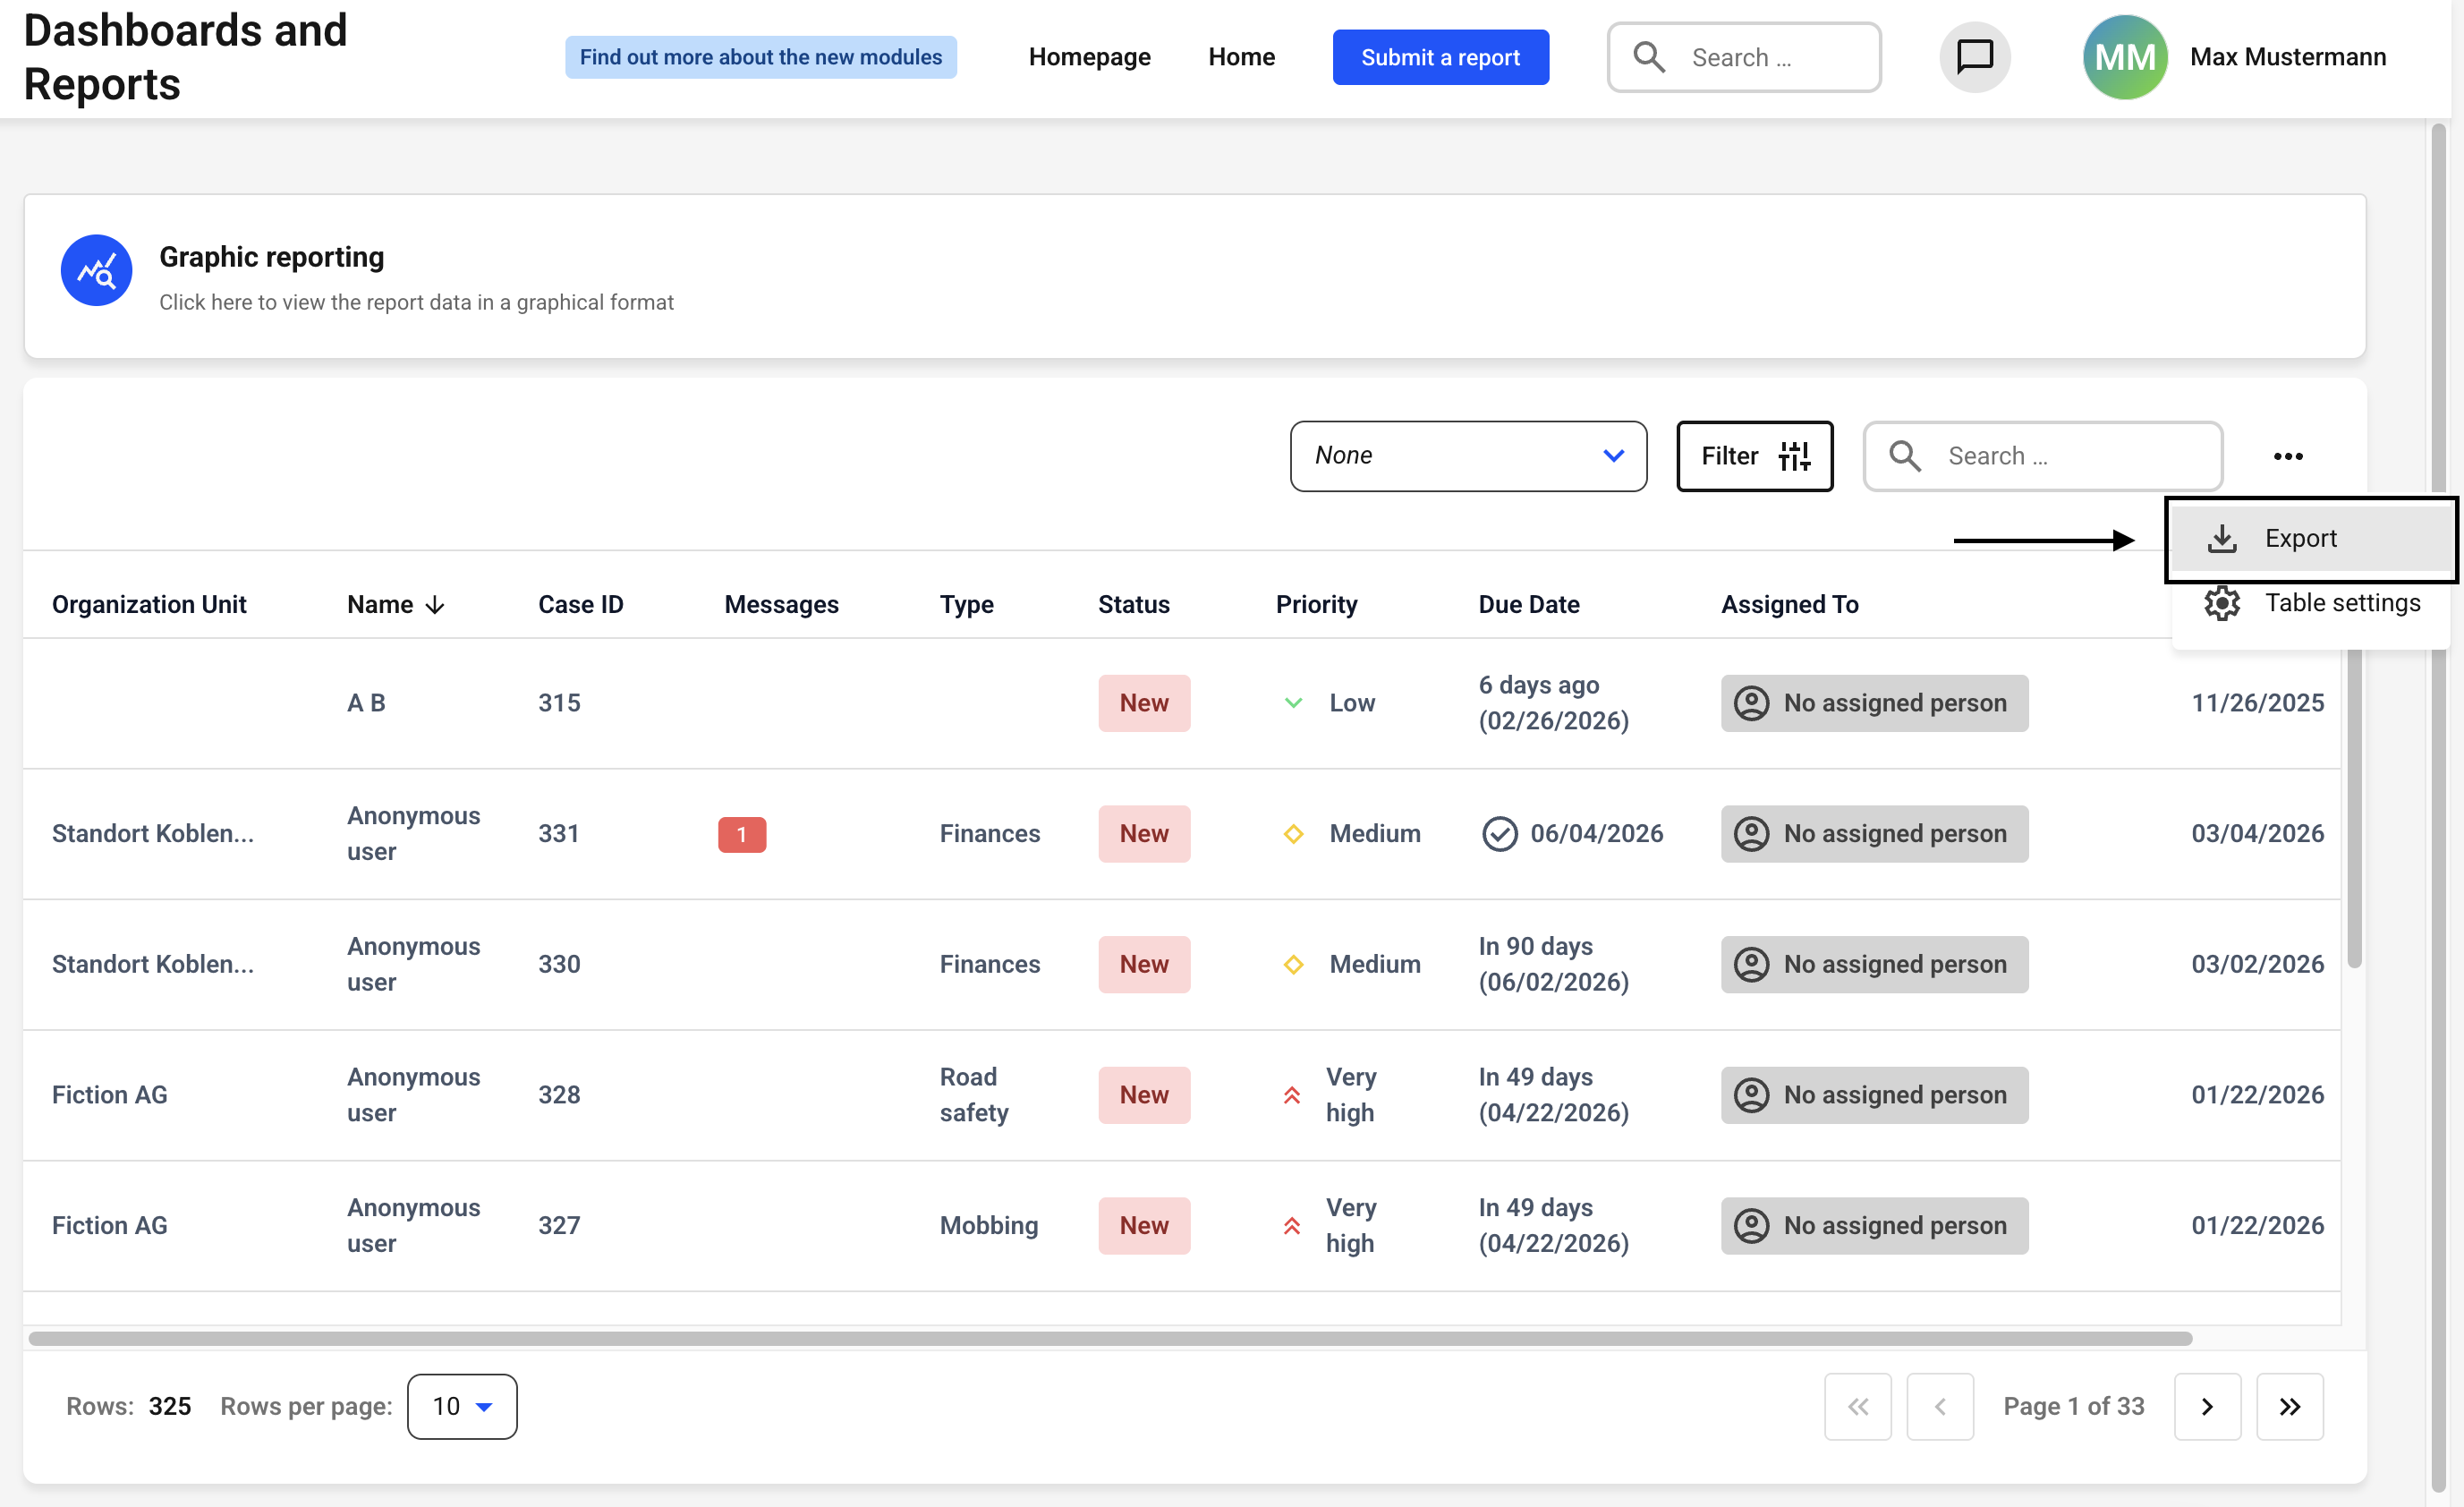
Task: Expand the None dropdown
Action: point(1467,456)
